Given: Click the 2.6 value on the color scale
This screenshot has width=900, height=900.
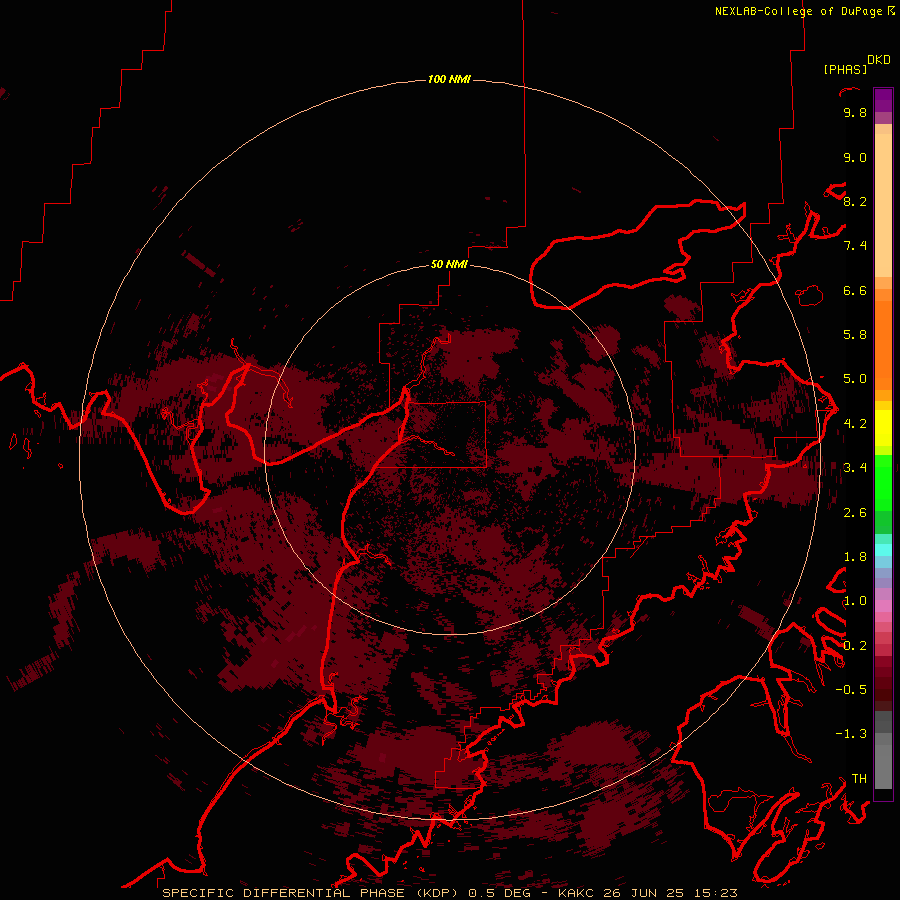Looking at the screenshot, I should (x=855, y=513).
